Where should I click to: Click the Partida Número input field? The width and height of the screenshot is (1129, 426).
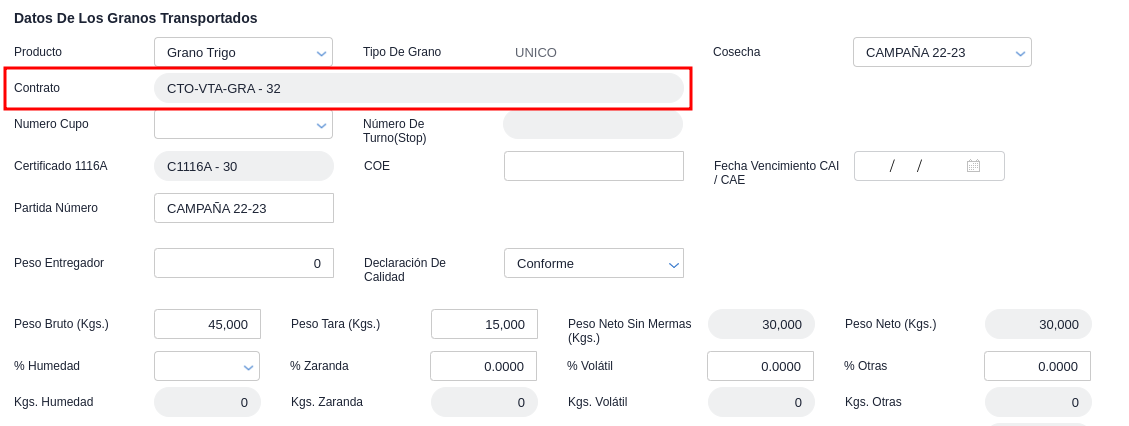(x=243, y=208)
